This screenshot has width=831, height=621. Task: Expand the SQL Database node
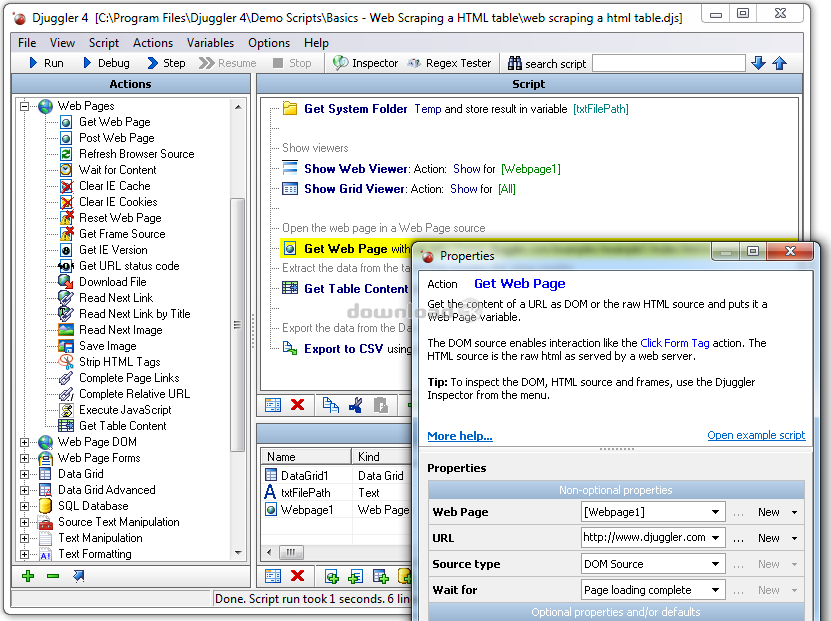tap(24, 506)
